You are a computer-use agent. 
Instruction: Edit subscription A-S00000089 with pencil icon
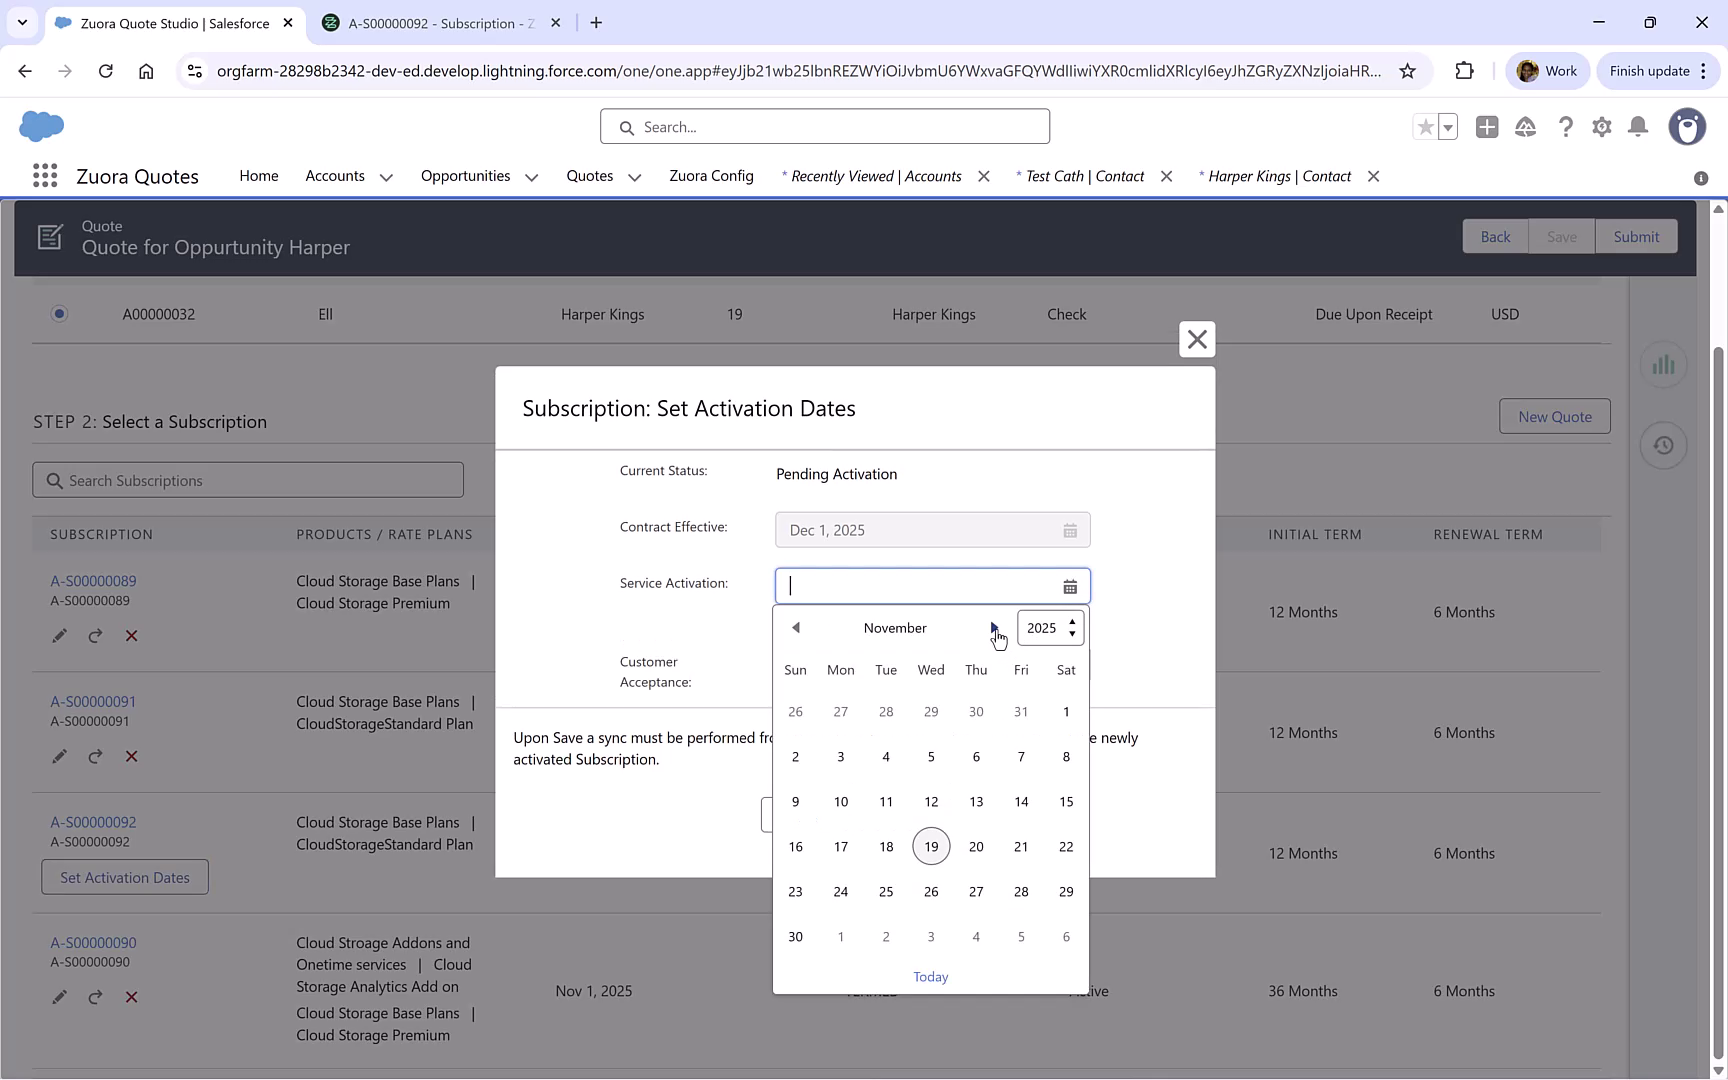tap(60, 635)
